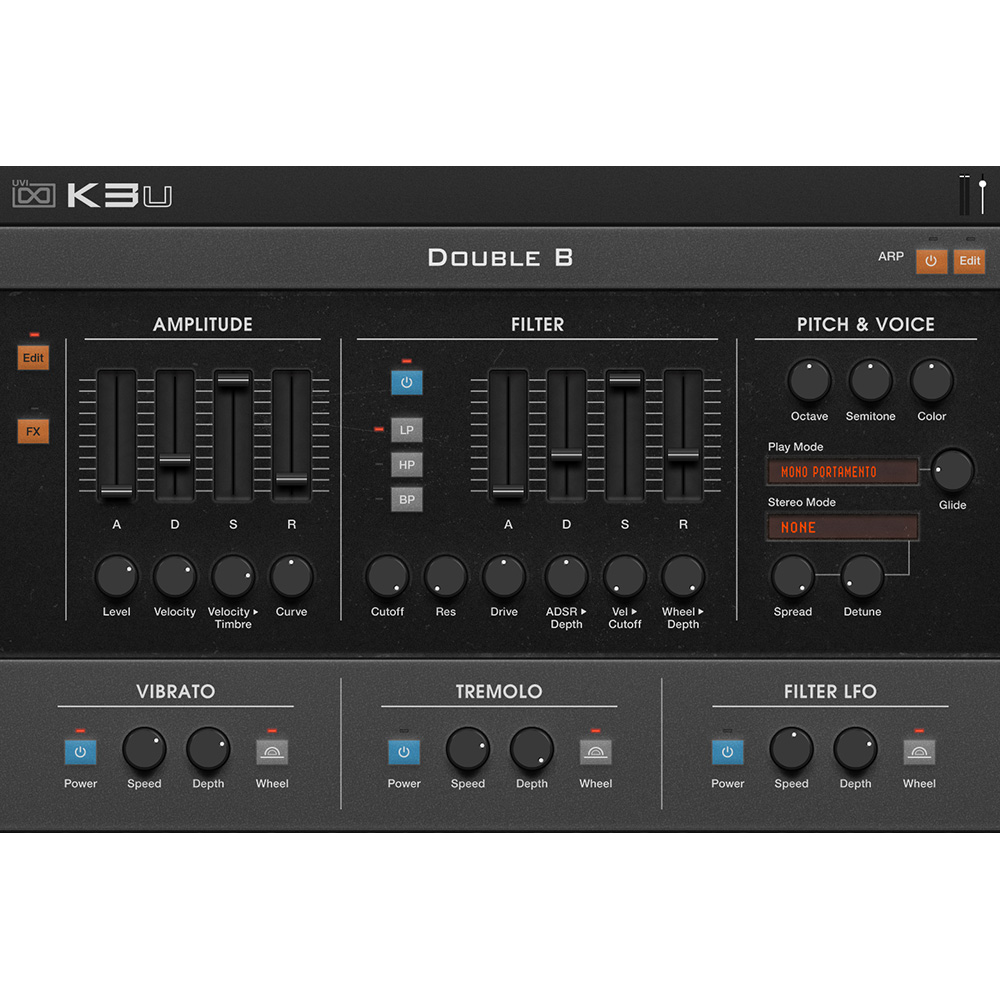
Task: Enable the Vibrato mod Wheel button
Action: click(x=272, y=752)
